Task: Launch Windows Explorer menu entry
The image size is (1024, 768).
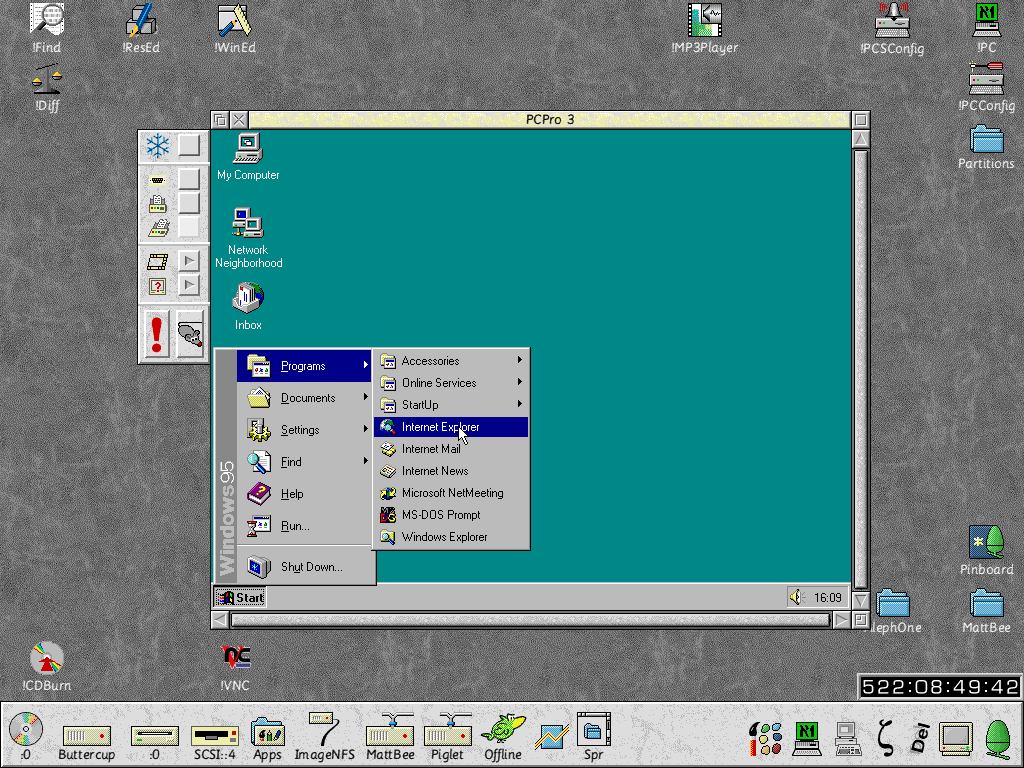Action: [x=451, y=537]
